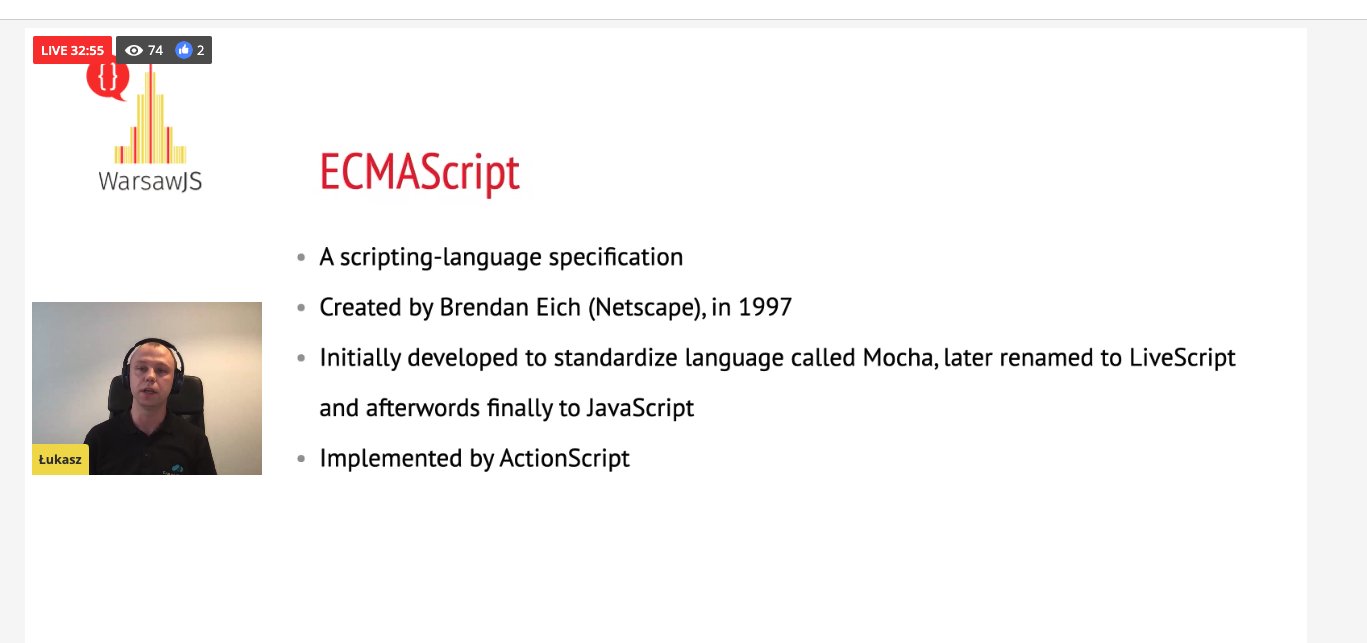This screenshot has width=1367, height=643.
Task: Click the bullet dot before 'A scripting-language'
Action: [301, 258]
